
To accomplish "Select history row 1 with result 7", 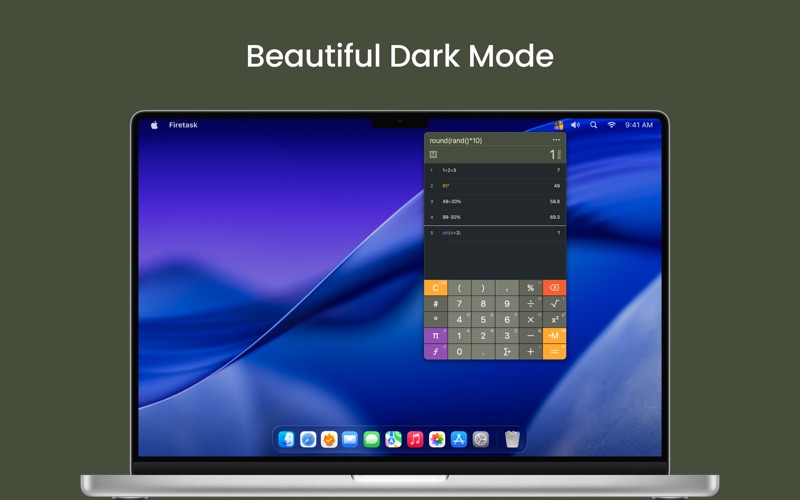I will pyautogui.click(x=495, y=170).
